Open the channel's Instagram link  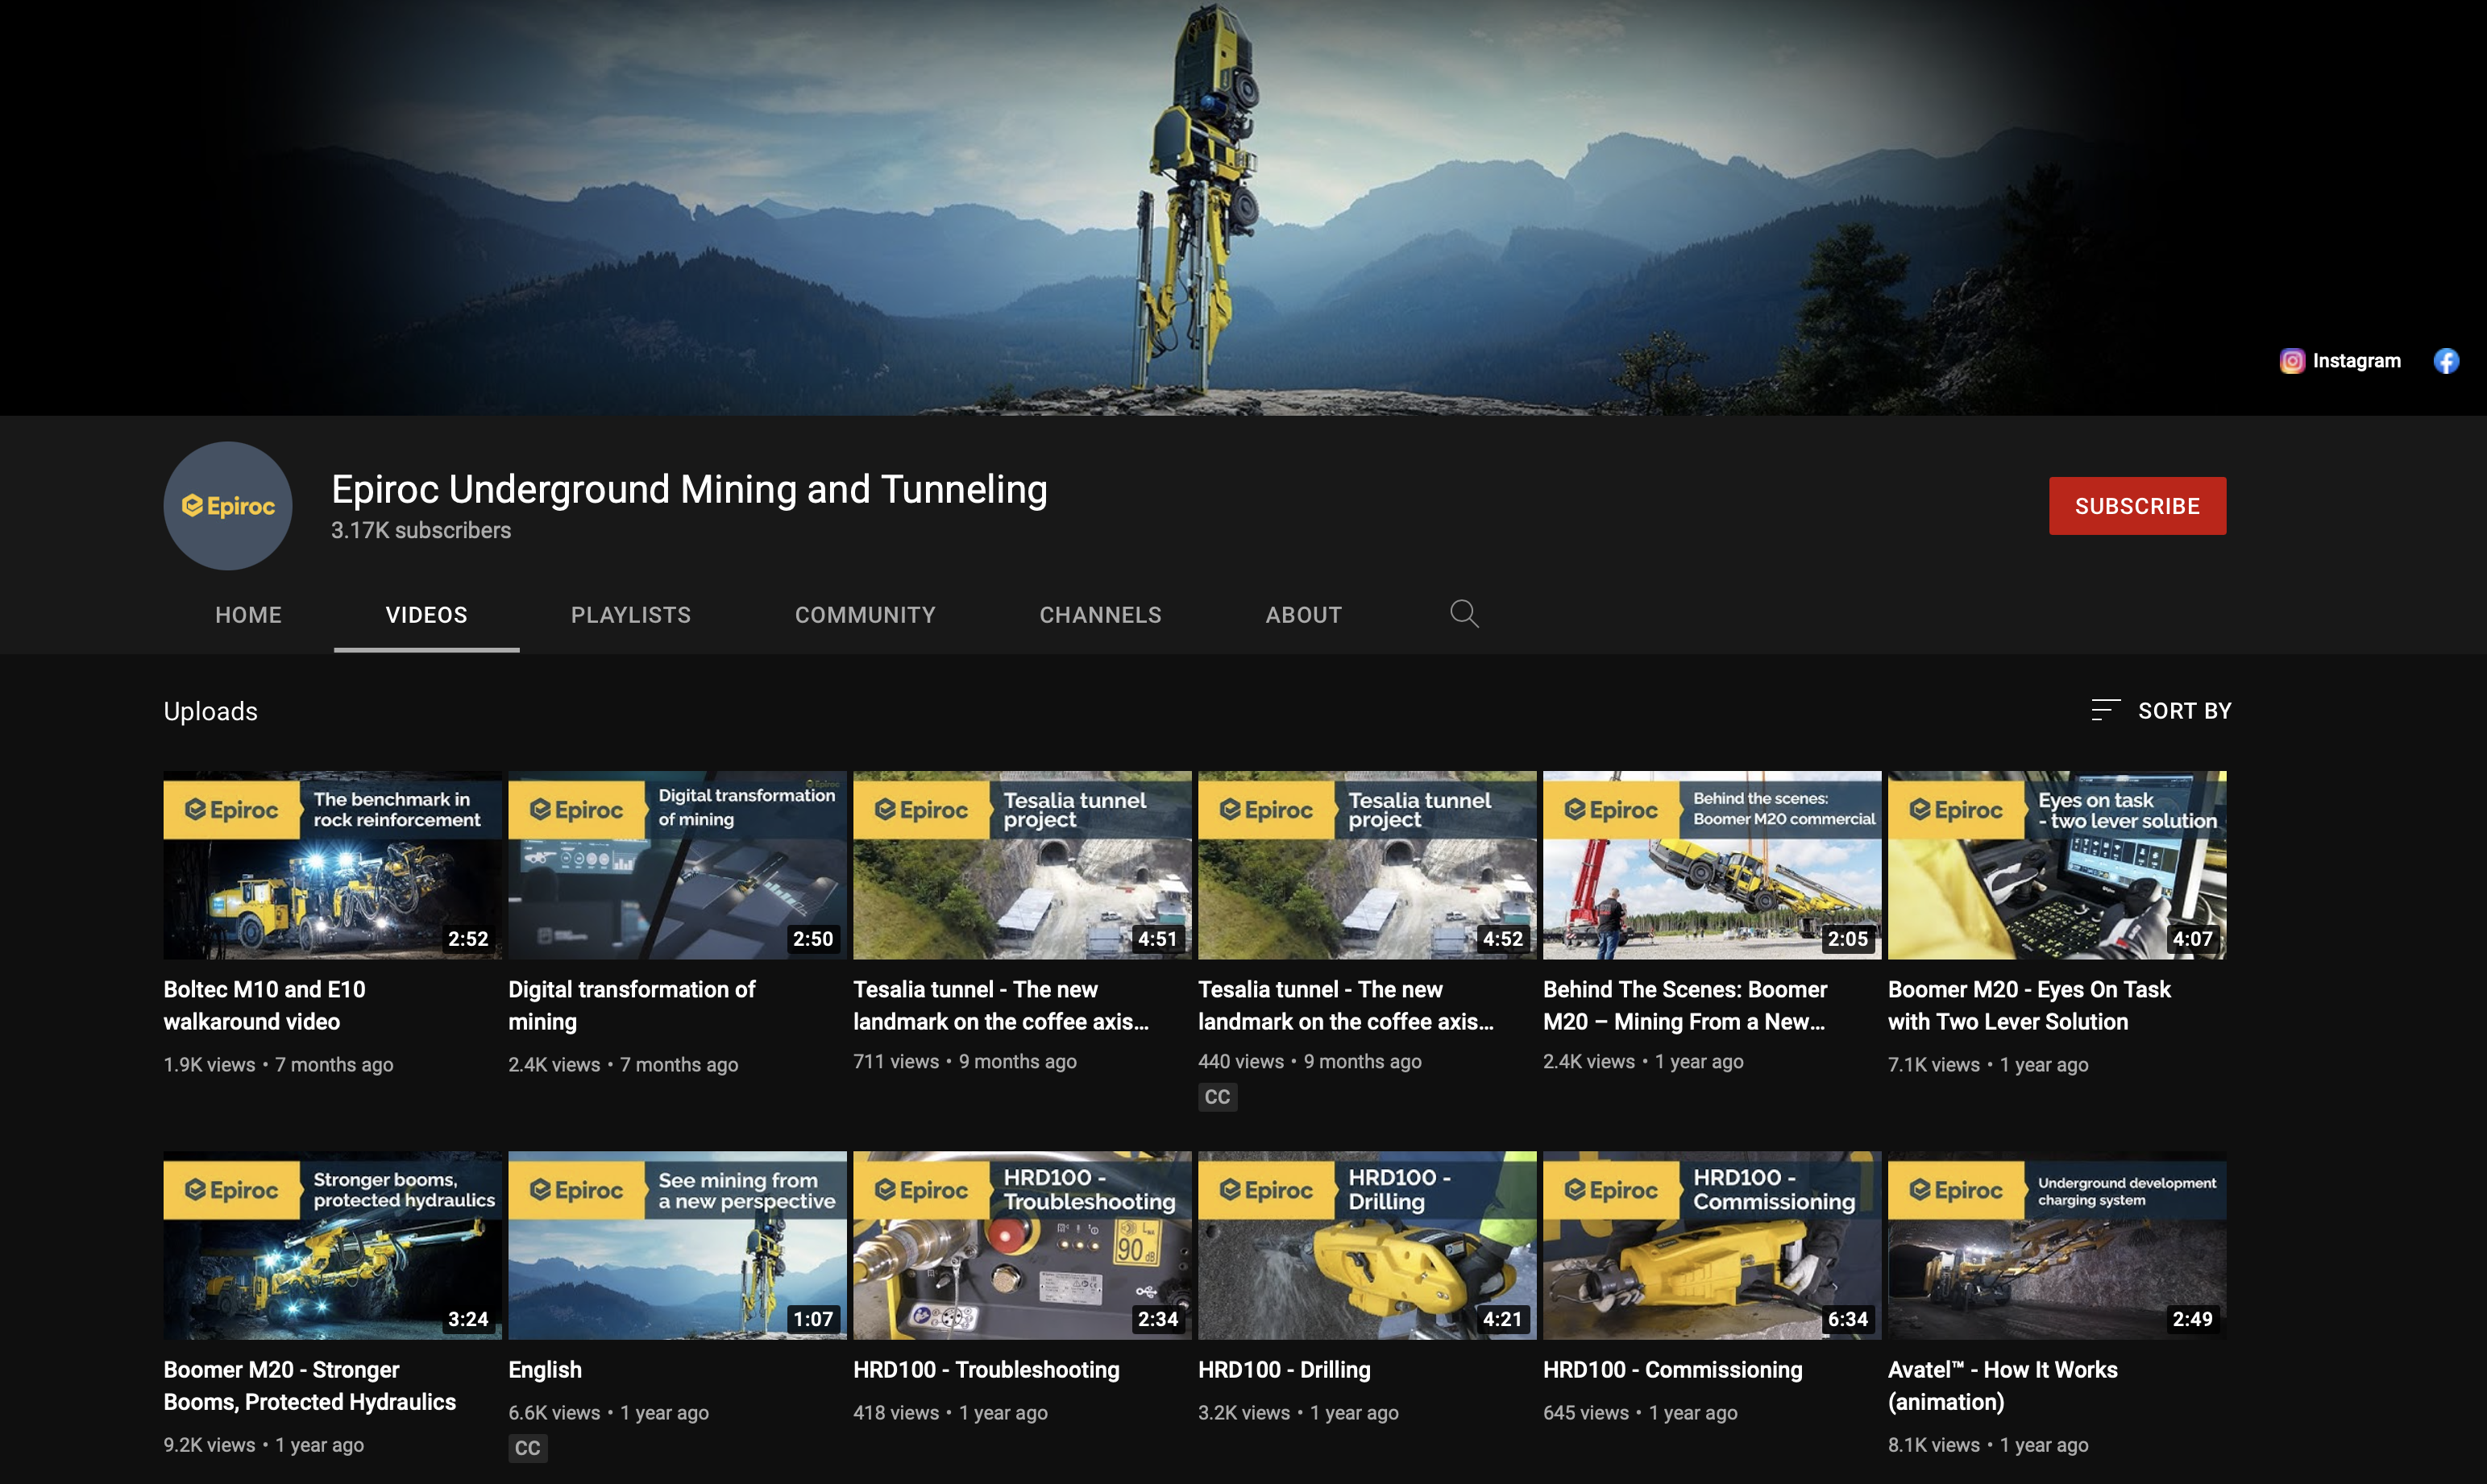point(2341,360)
